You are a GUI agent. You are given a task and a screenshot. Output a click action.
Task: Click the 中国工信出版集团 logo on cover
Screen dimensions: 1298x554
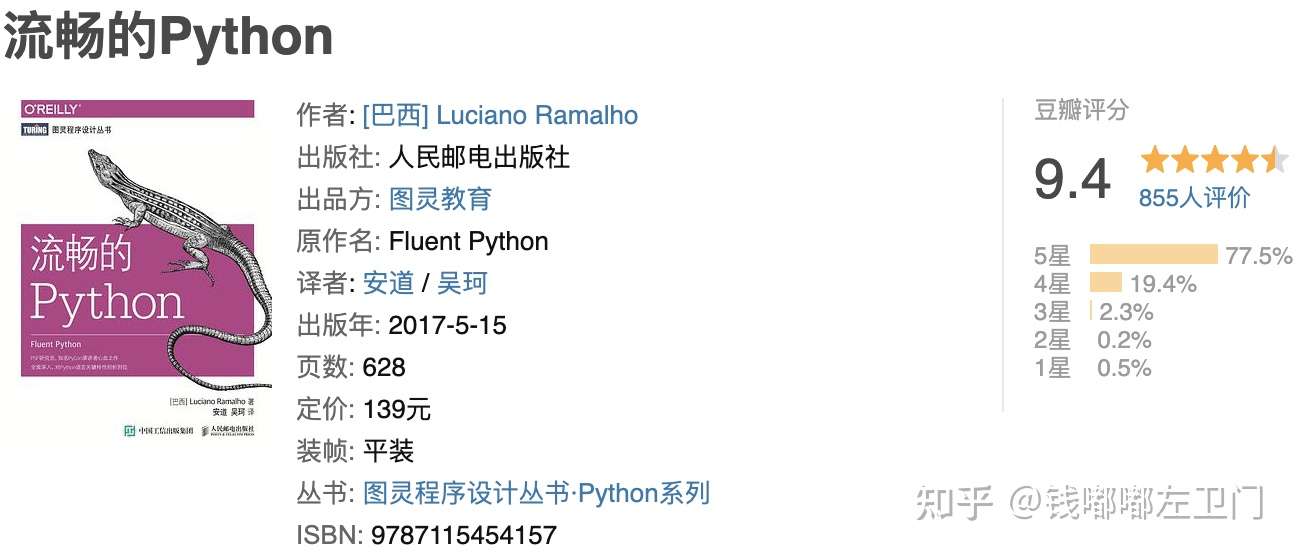157,430
